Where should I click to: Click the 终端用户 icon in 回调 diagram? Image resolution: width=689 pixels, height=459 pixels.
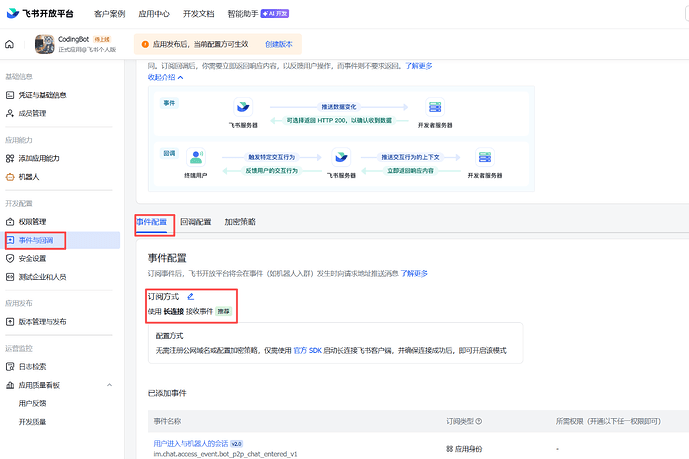[x=196, y=157]
